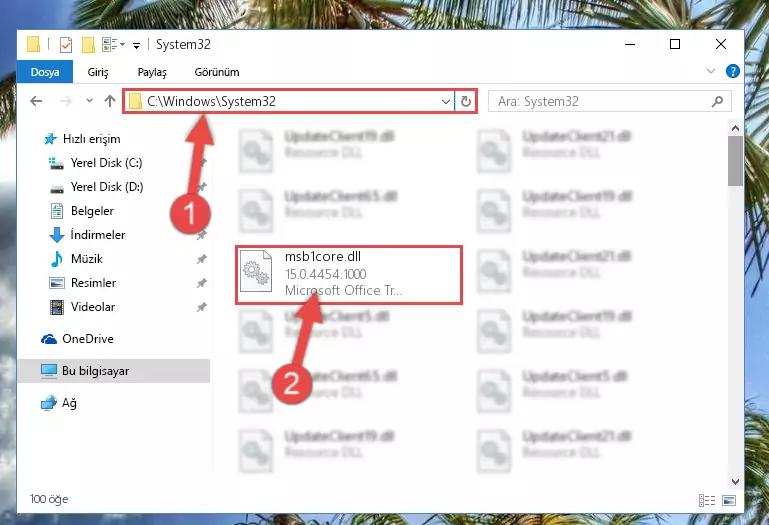Screen dimensions: 769x525
Task: Select Hızlı erişim in the navigation pane
Action: [91, 139]
